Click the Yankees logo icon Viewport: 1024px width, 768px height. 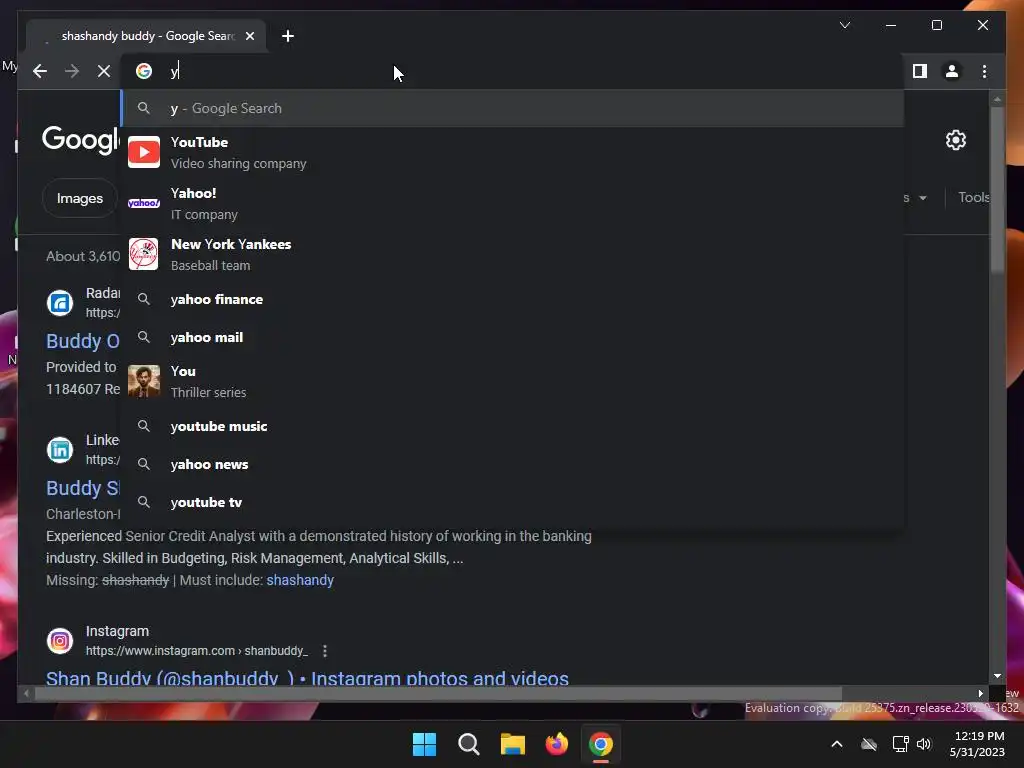[x=144, y=254]
